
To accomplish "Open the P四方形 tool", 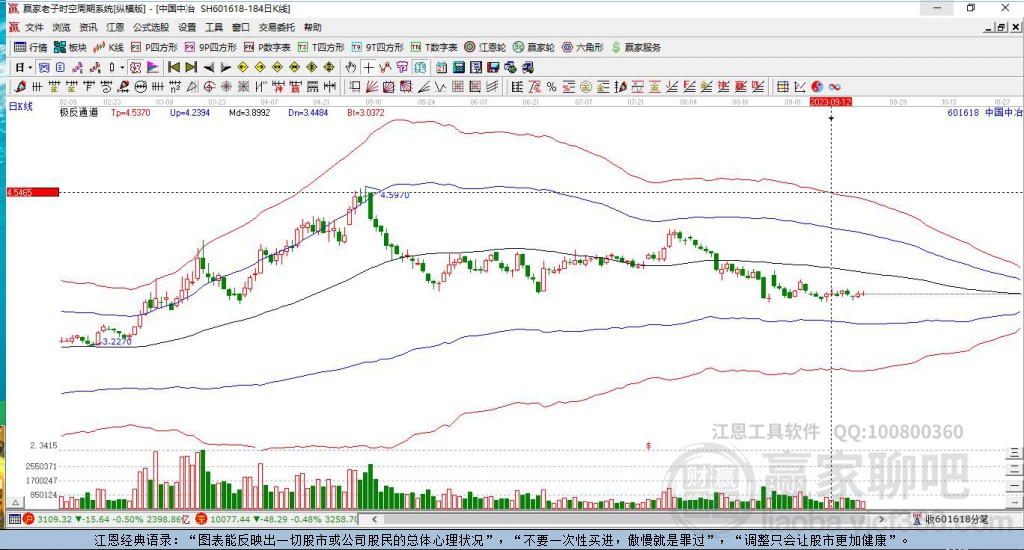I will click(154, 47).
